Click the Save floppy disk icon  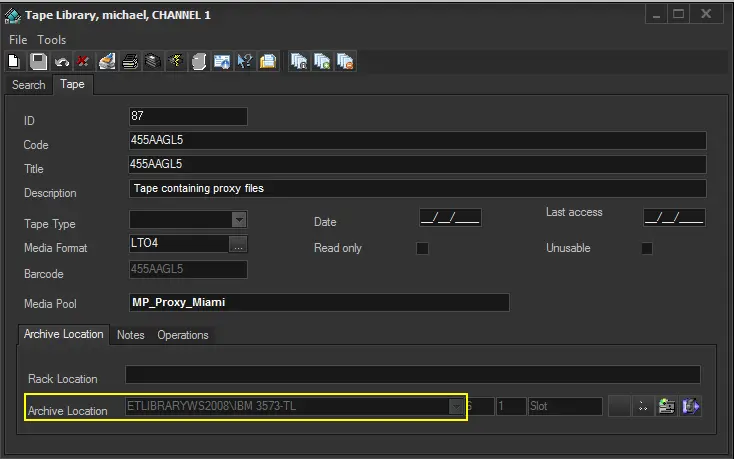point(38,62)
